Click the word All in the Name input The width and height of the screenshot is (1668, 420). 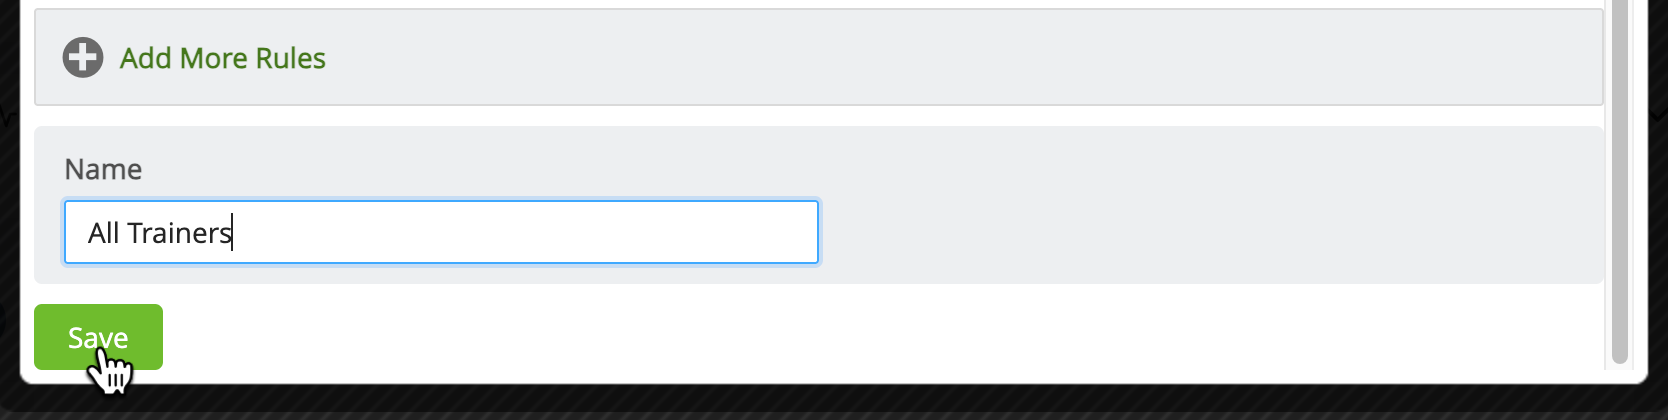point(104,233)
